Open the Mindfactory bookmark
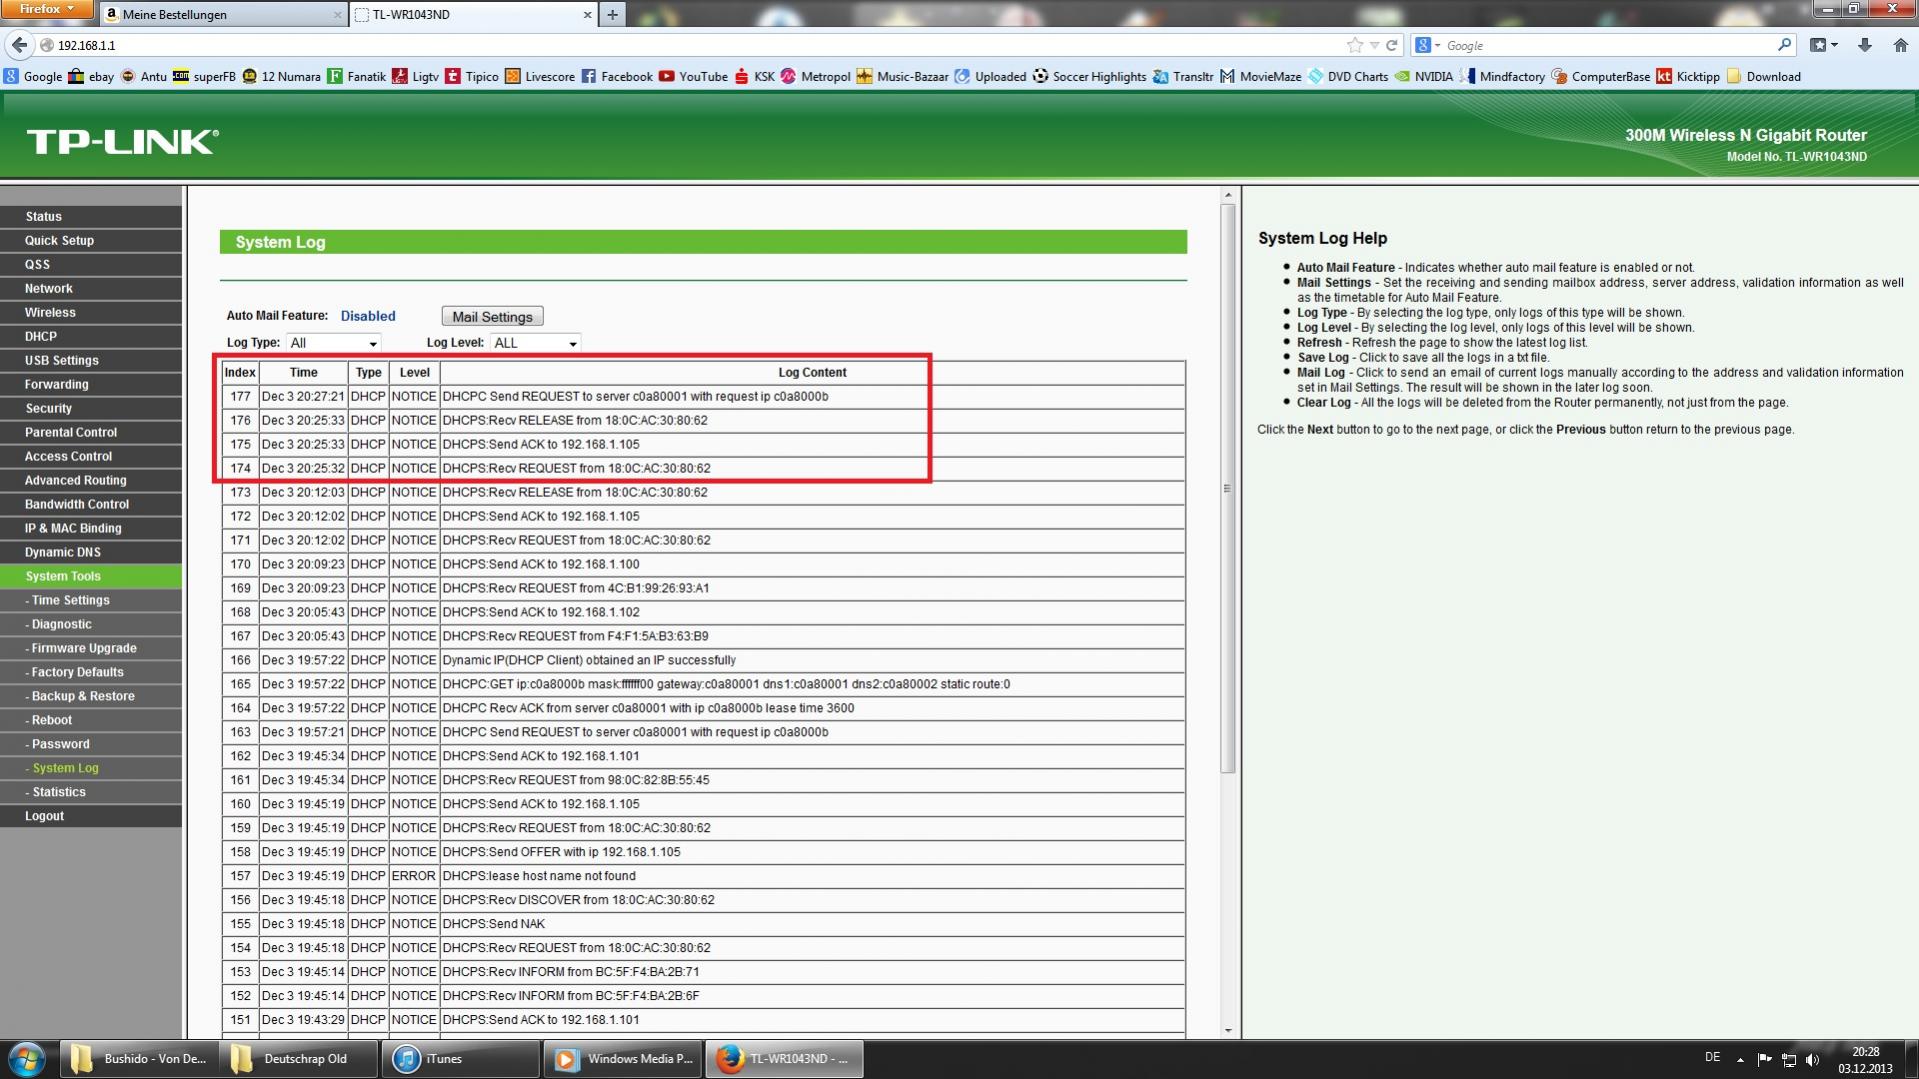Viewport: 1919px width, 1079px height. [x=1502, y=76]
